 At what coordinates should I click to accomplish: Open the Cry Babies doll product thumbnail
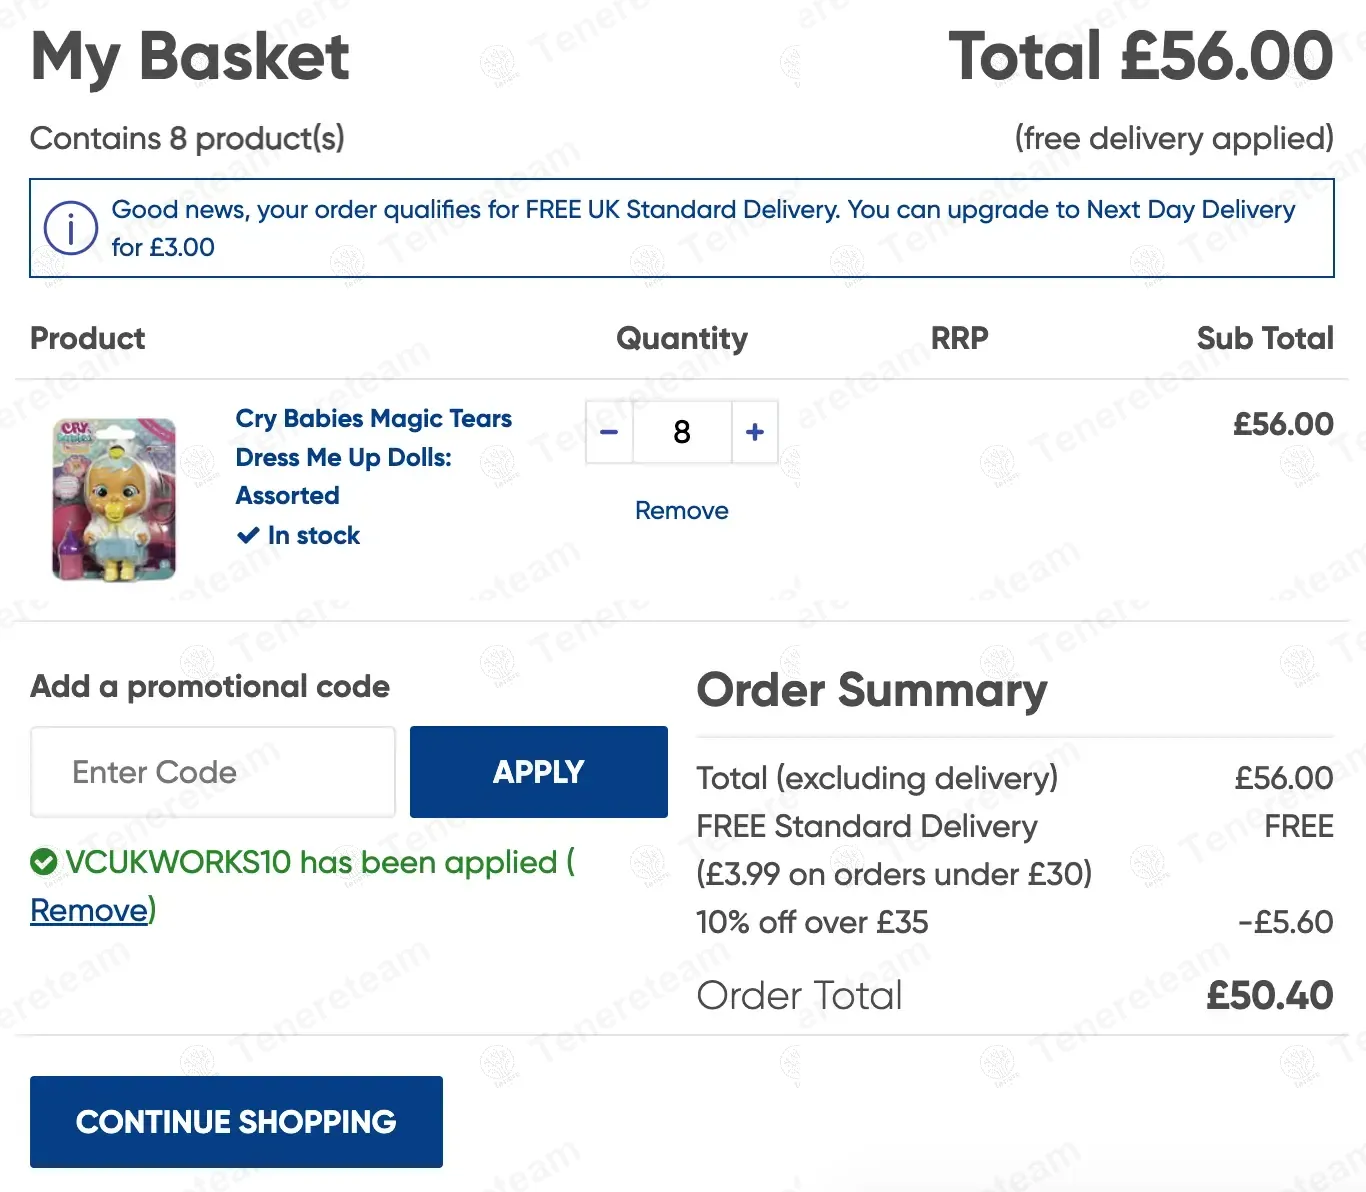tap(114, 499)
